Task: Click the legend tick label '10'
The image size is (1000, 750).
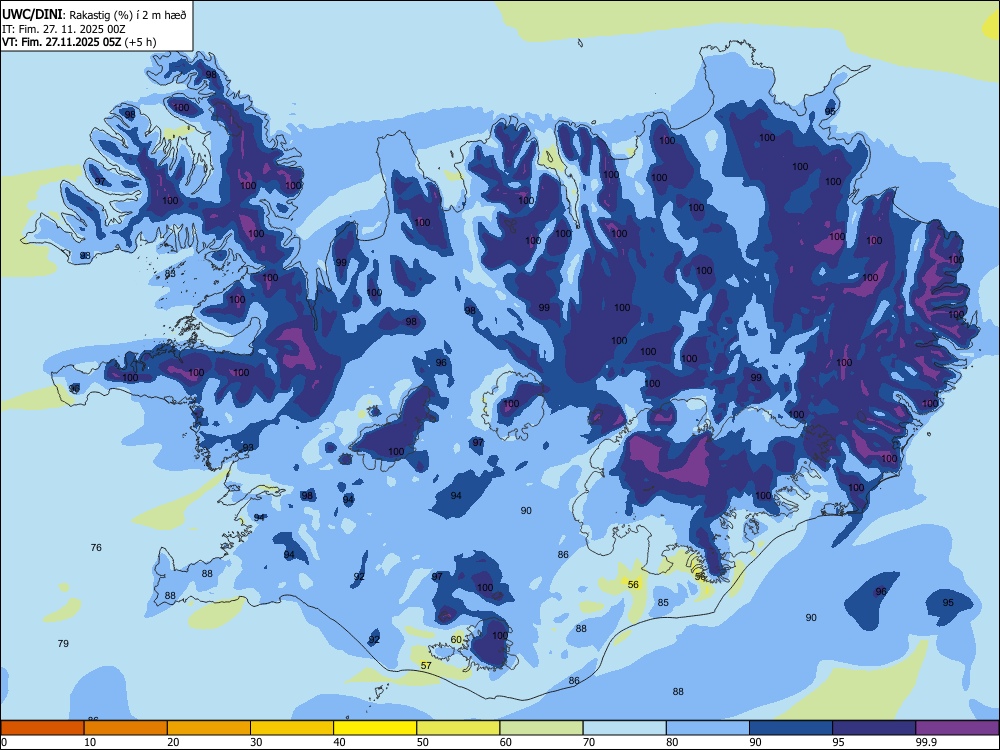Action: point(90,742)
